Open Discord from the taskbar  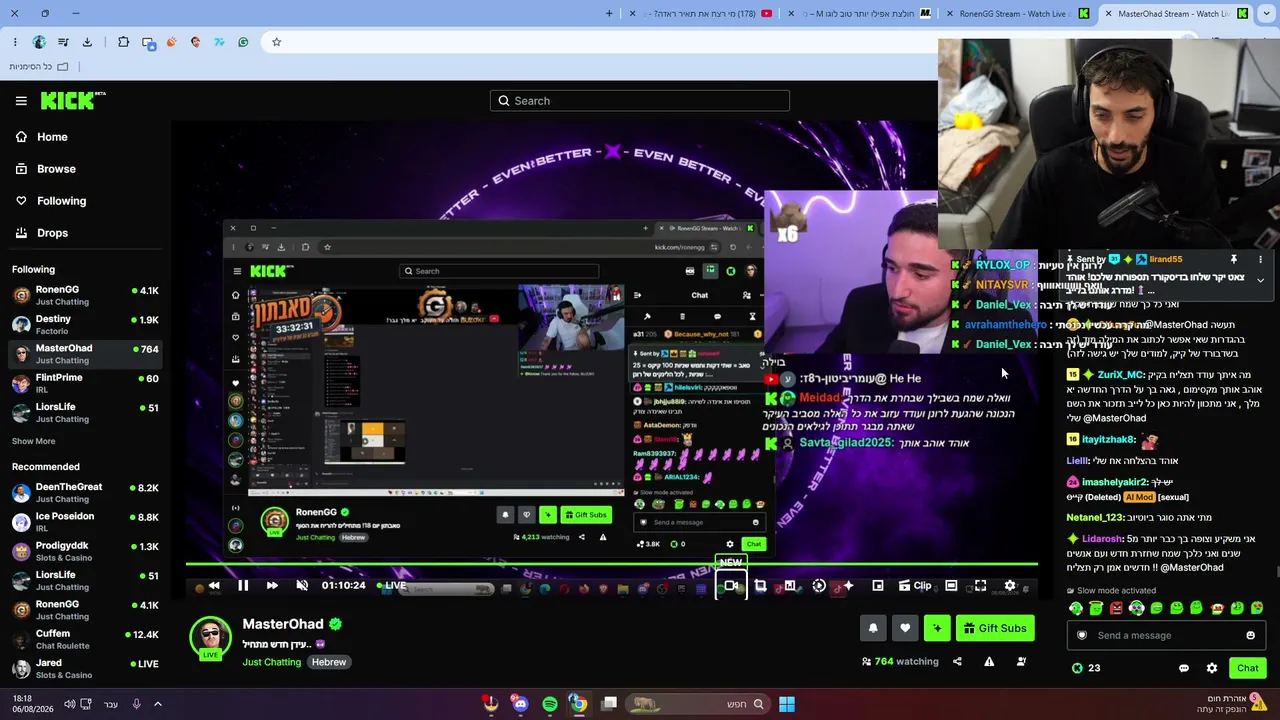click(x=520, y=704)
